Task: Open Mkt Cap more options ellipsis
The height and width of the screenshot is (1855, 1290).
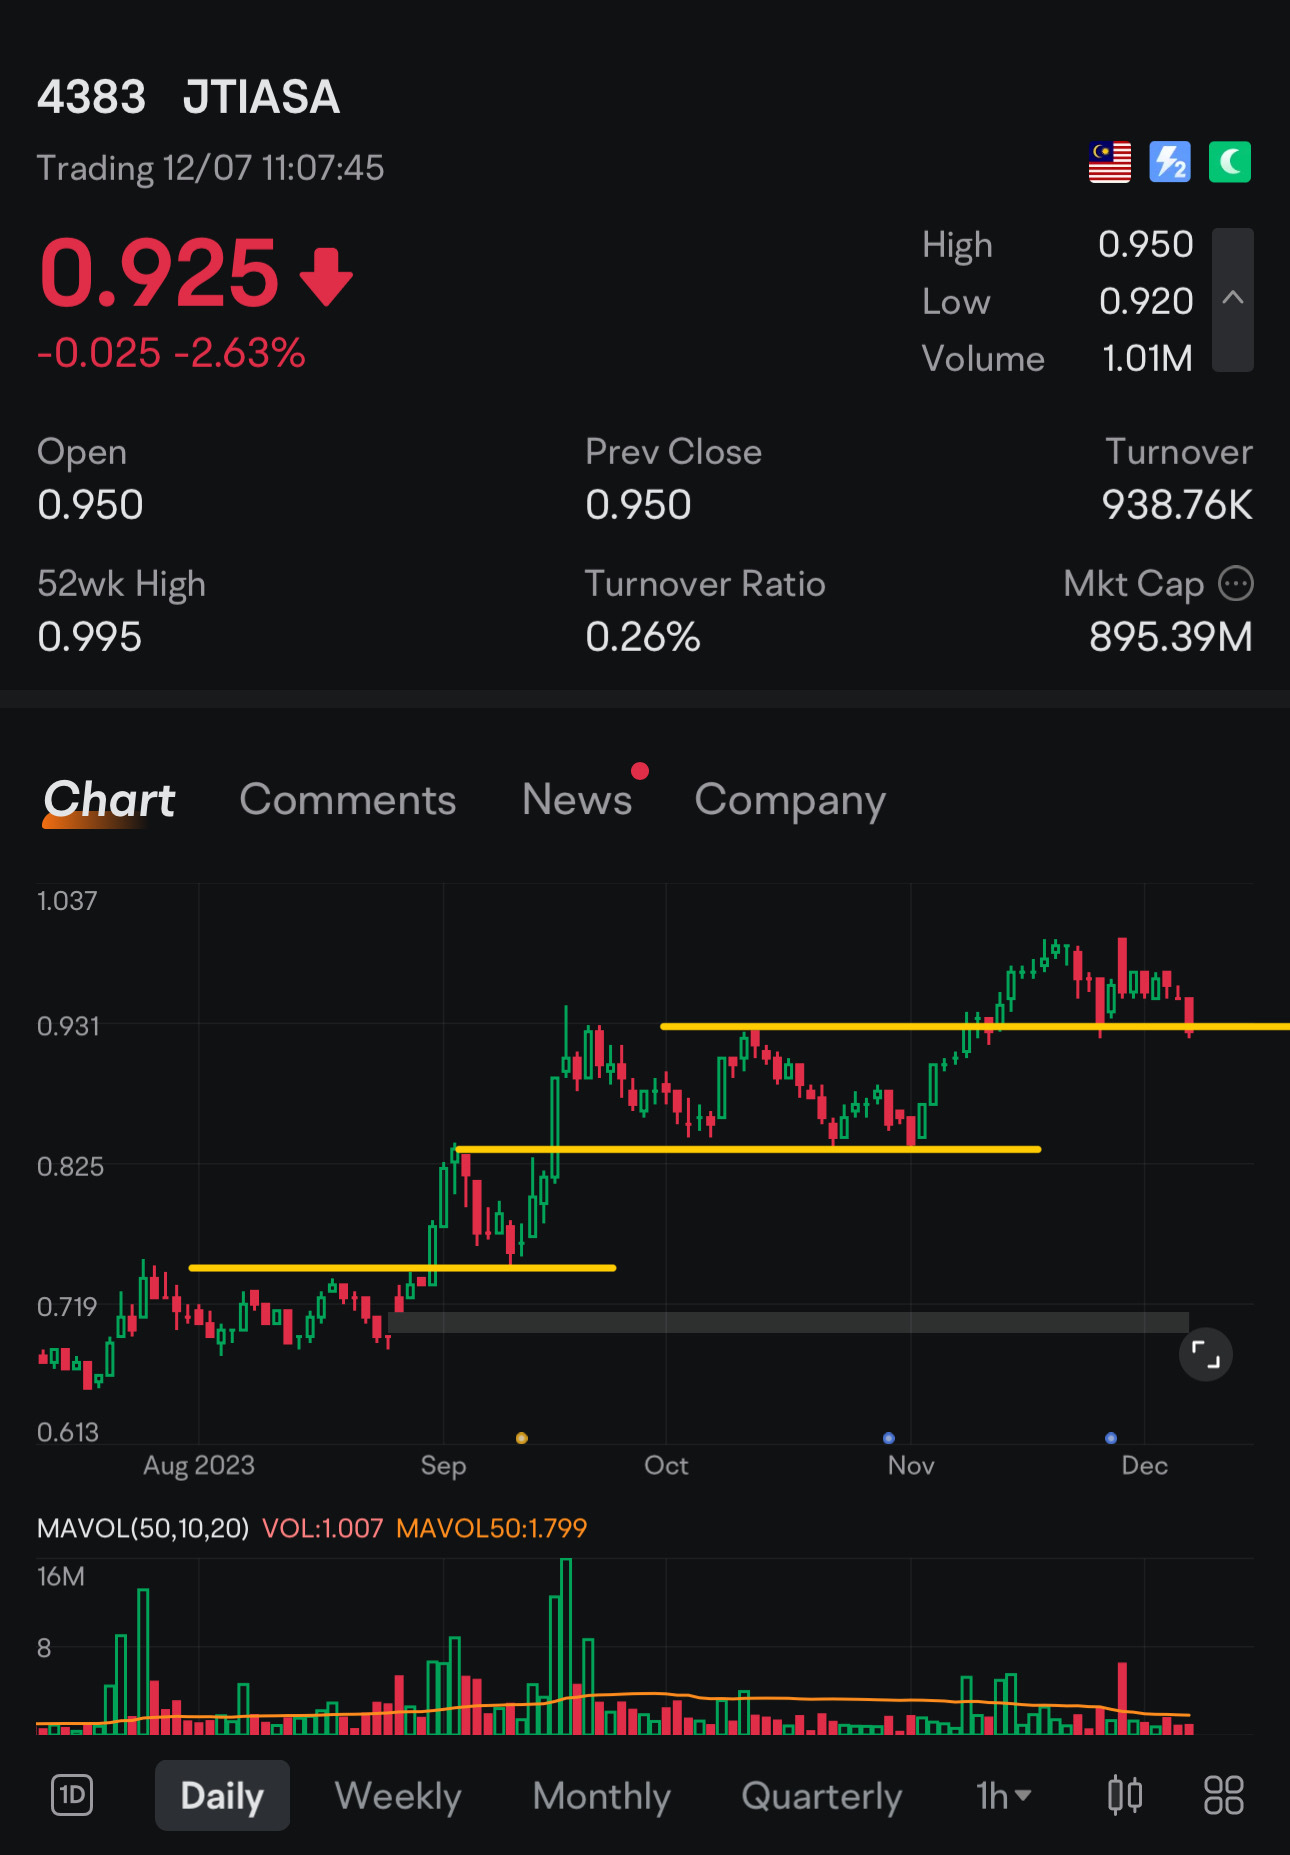Action: [1235, 583]
